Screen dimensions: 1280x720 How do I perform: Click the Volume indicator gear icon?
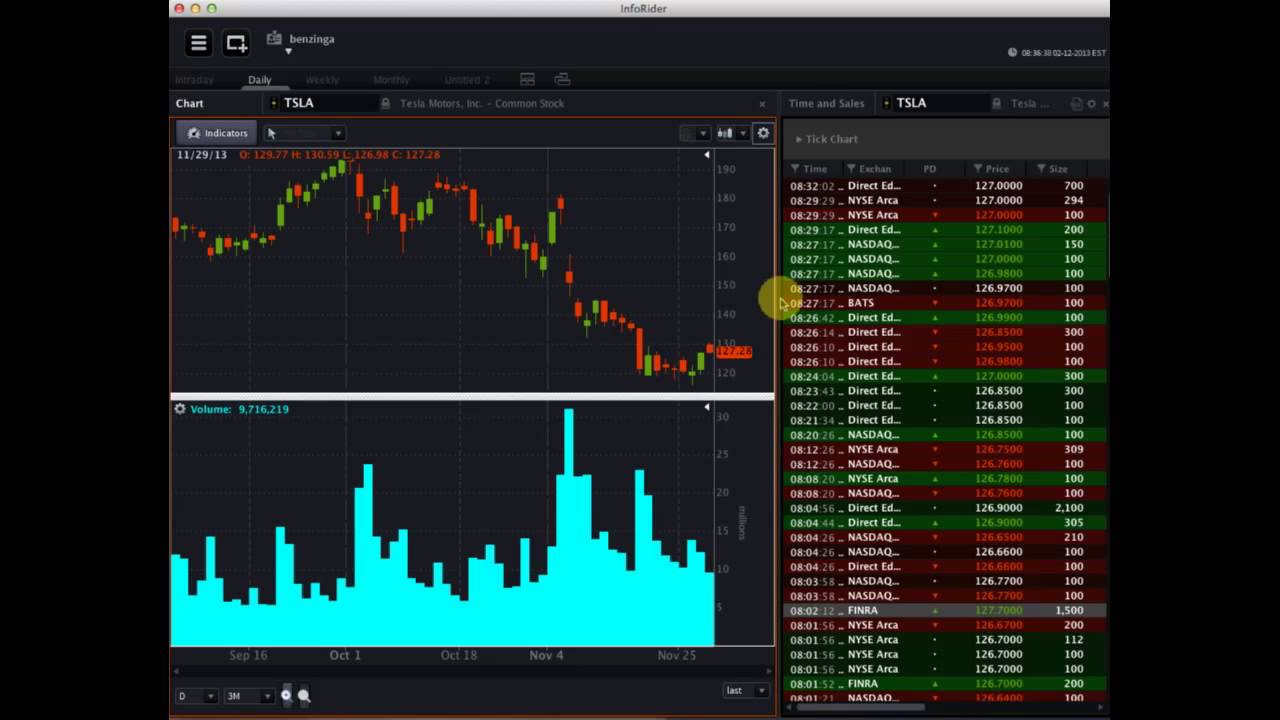(180, 409)
